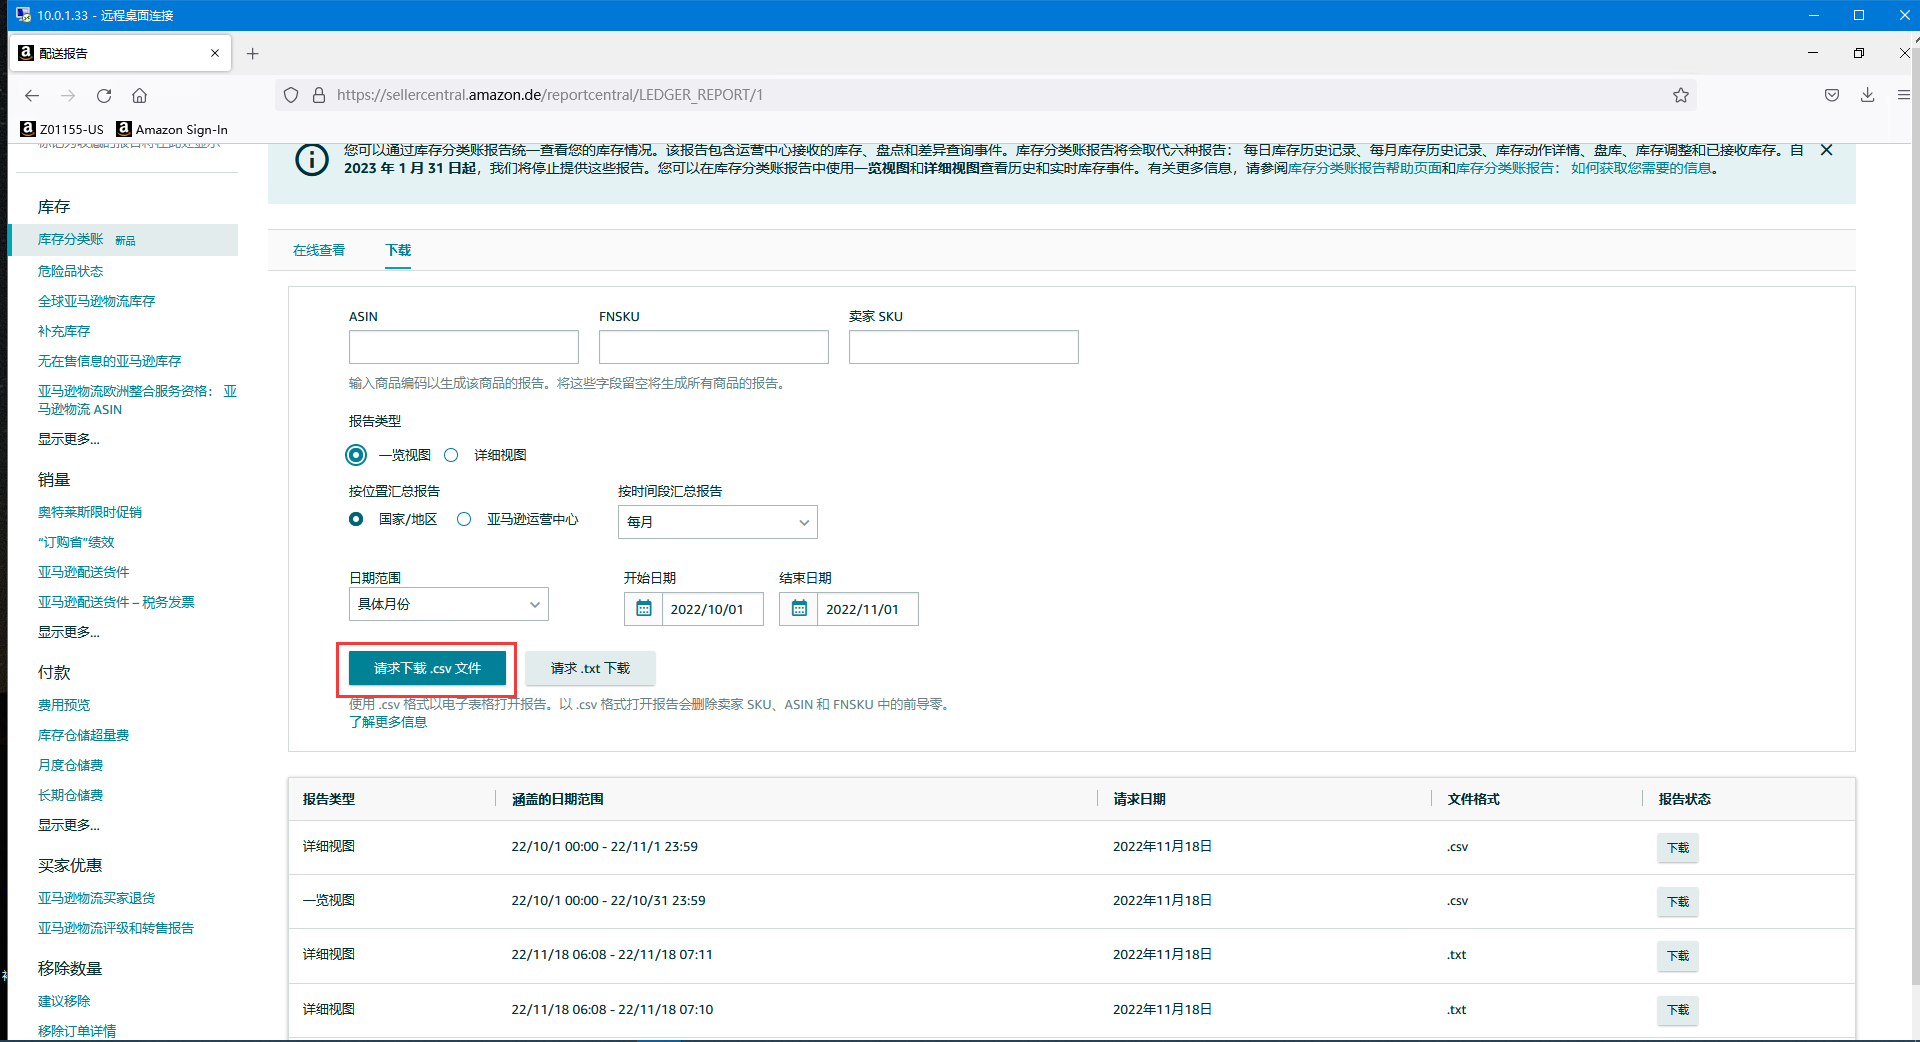Open 库存分类账报告帮助页面 link in banner
Screen dimensions: 1920x1042
coord(1365,168)
